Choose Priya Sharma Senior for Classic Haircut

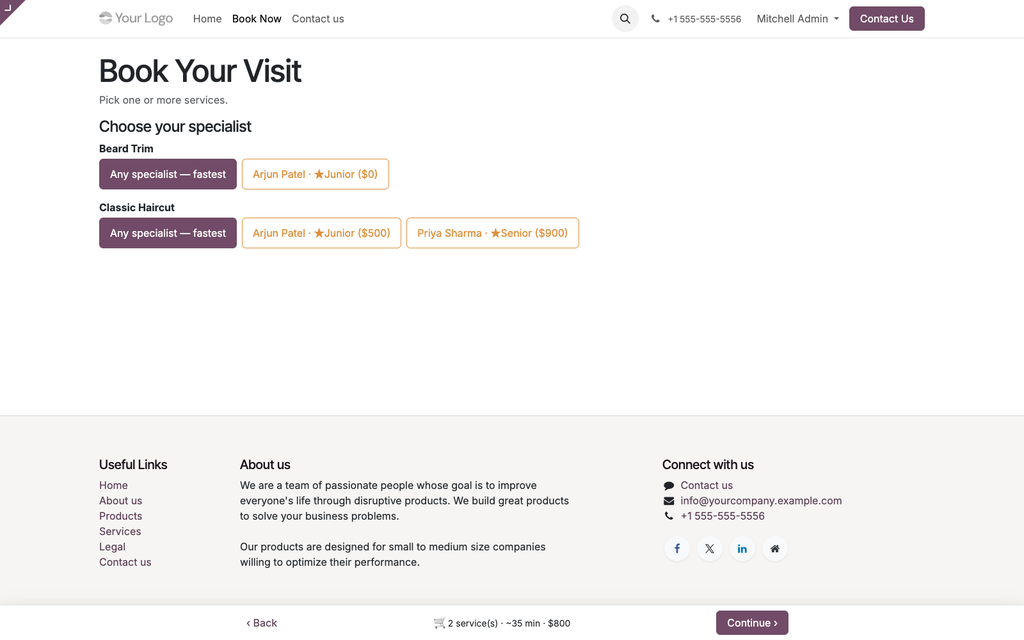[492, 233]
